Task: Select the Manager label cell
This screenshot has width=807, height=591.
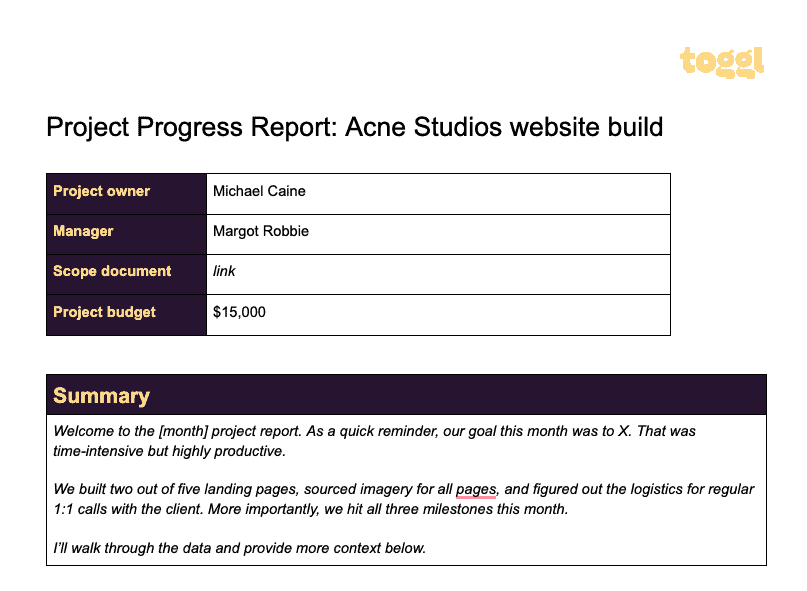Action: pyautogui.click(x=126, y=232)
